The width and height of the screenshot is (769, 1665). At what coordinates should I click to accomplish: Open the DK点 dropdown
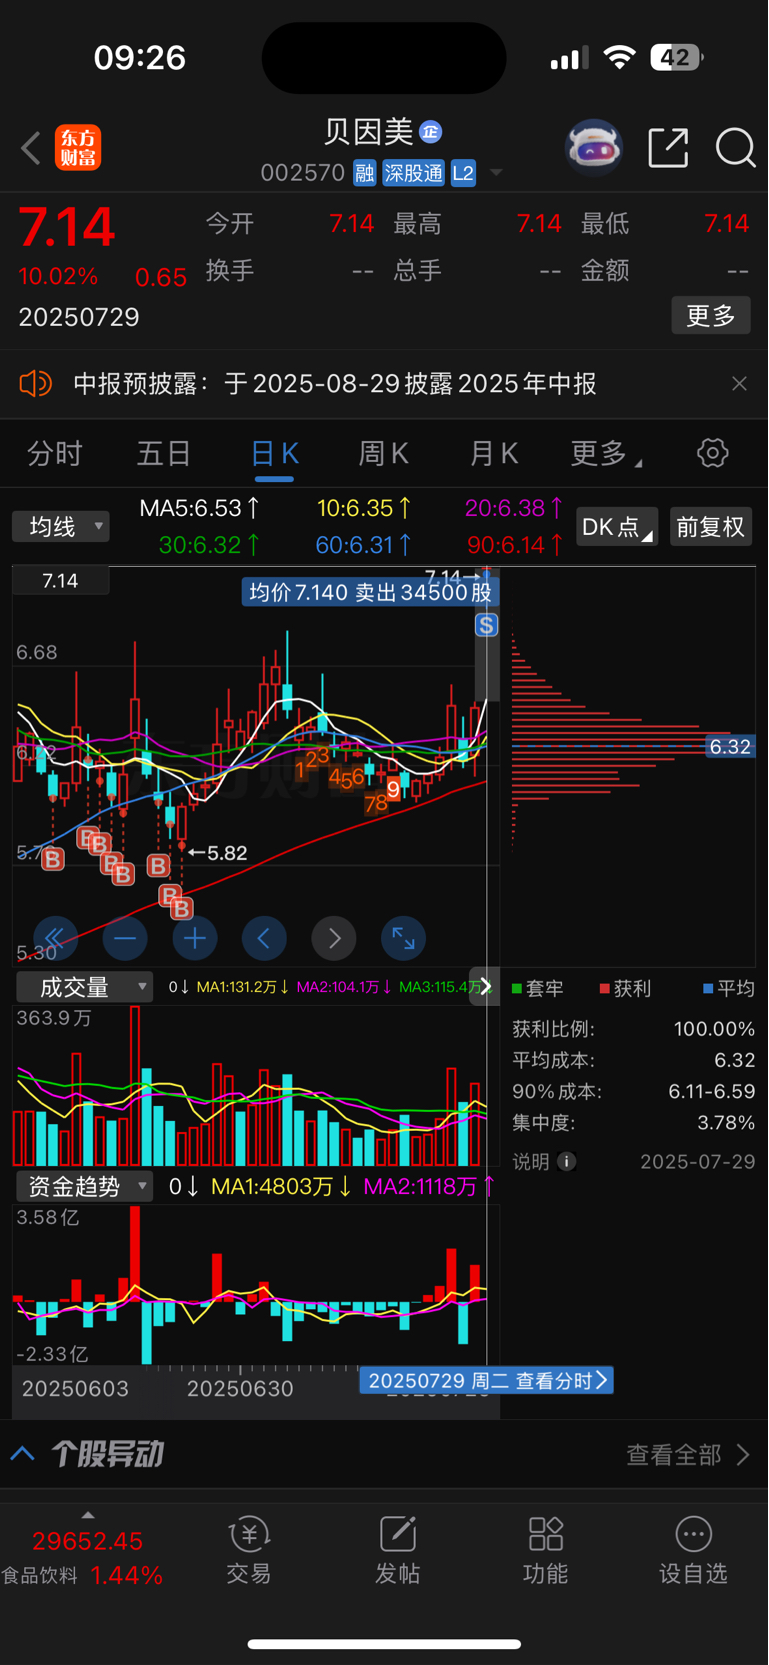617,526
